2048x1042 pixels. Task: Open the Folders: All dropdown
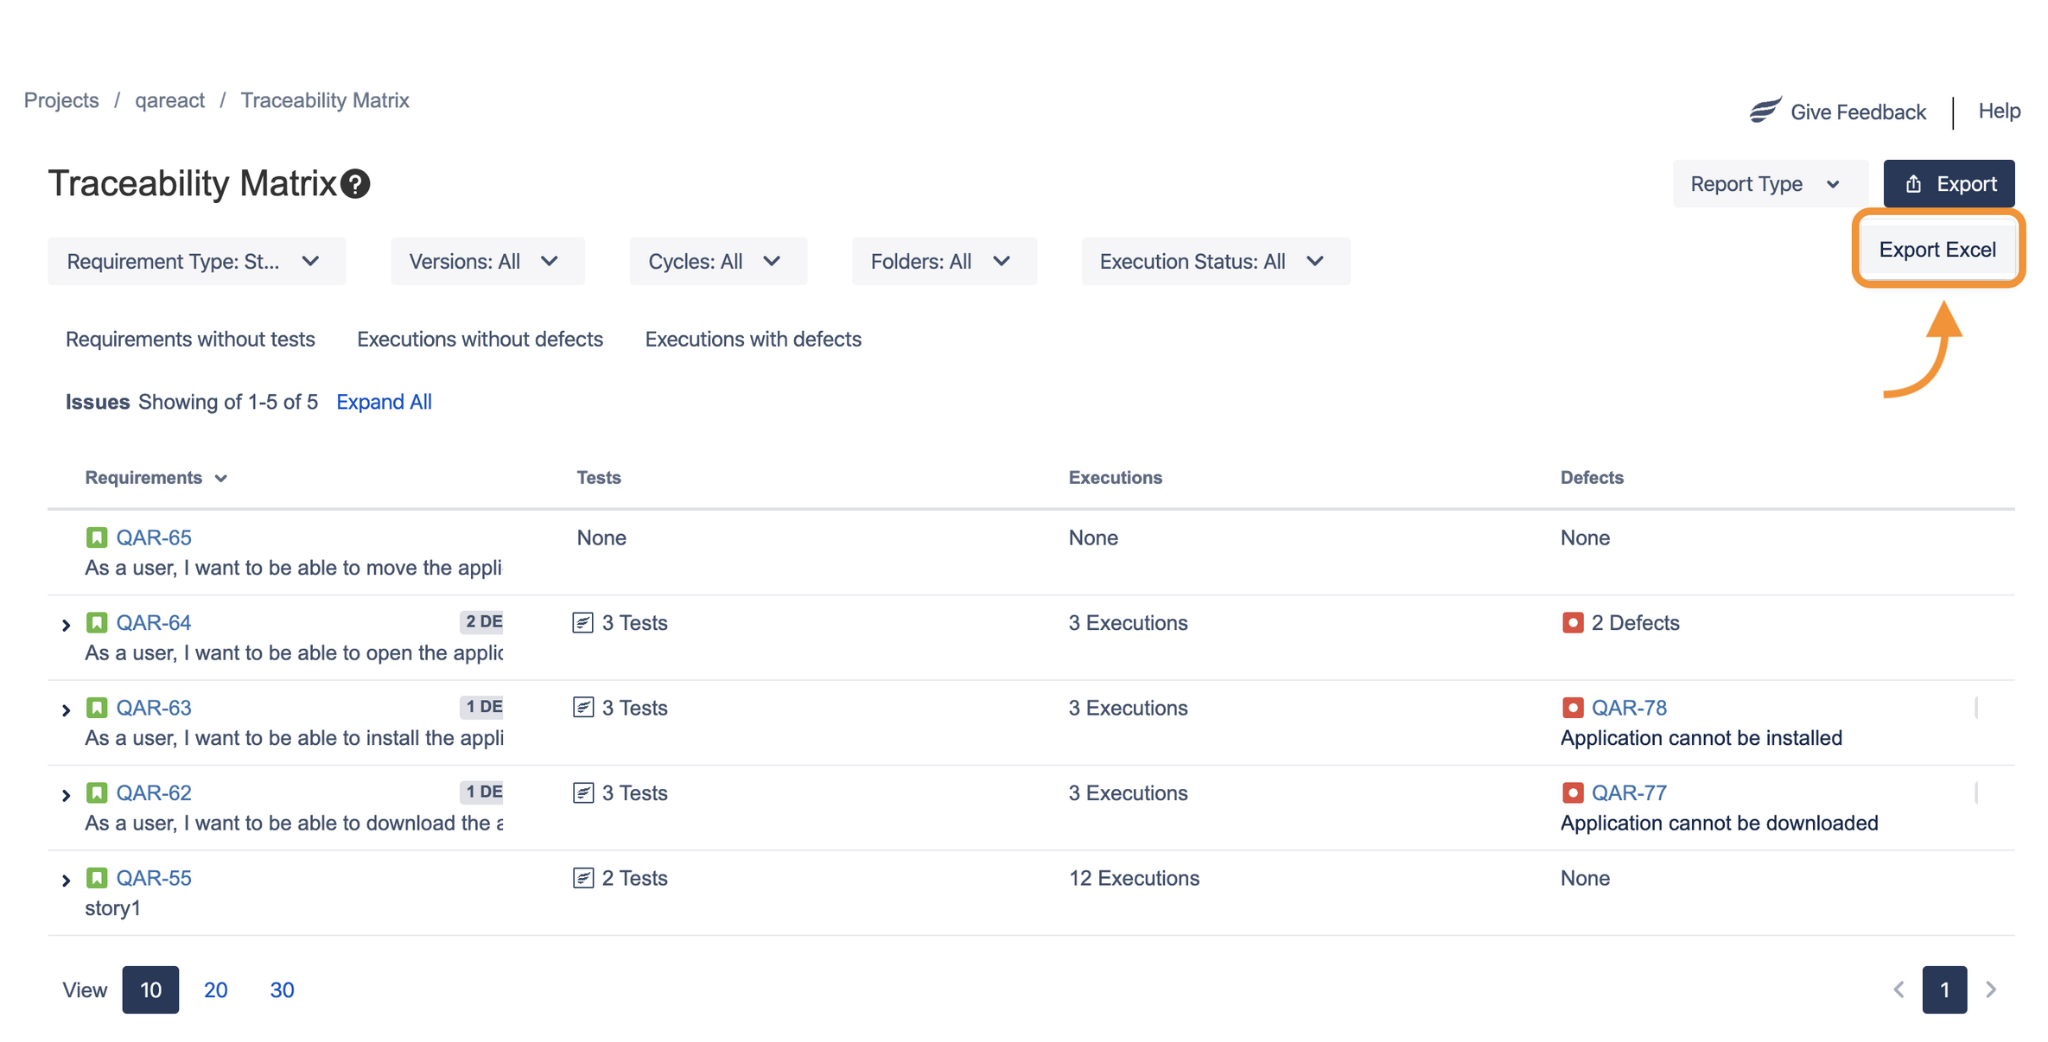click(x=944, y=261)
